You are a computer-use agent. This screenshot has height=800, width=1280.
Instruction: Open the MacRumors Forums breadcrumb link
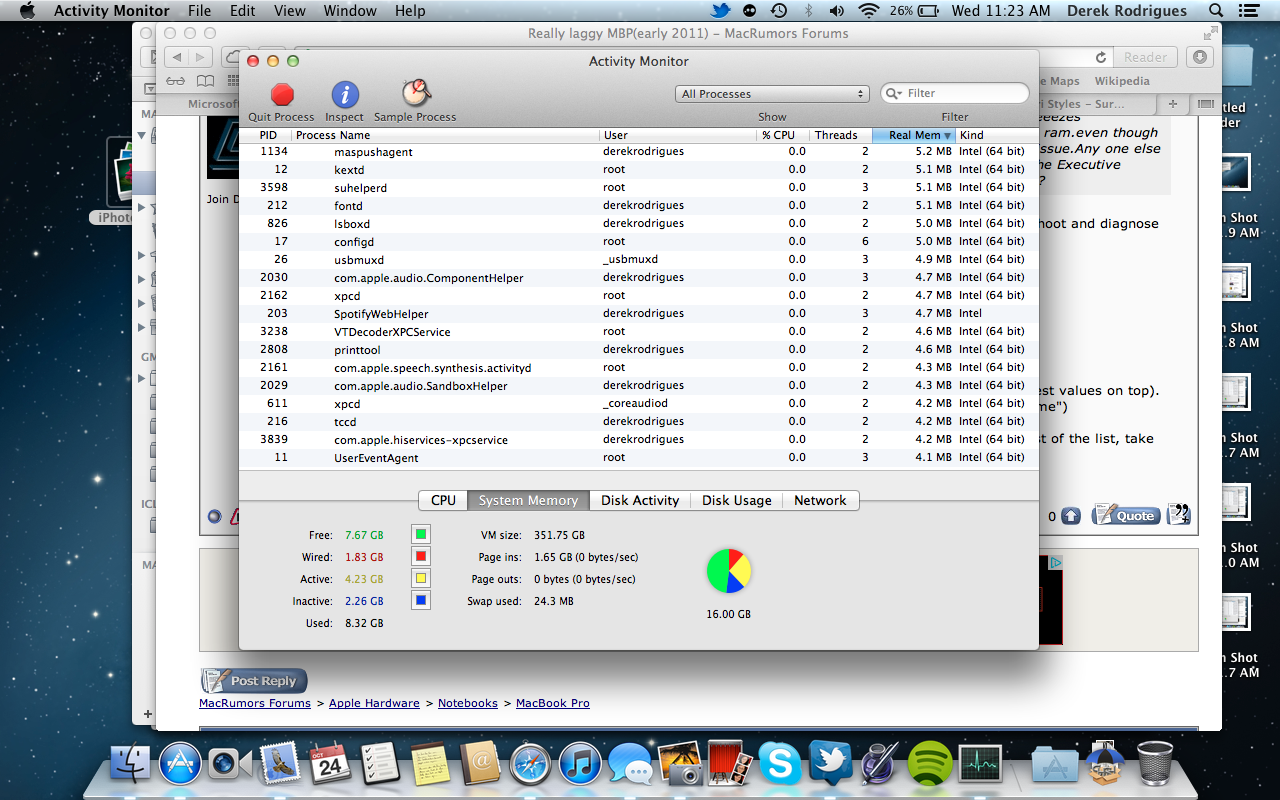tap(255, 703)
